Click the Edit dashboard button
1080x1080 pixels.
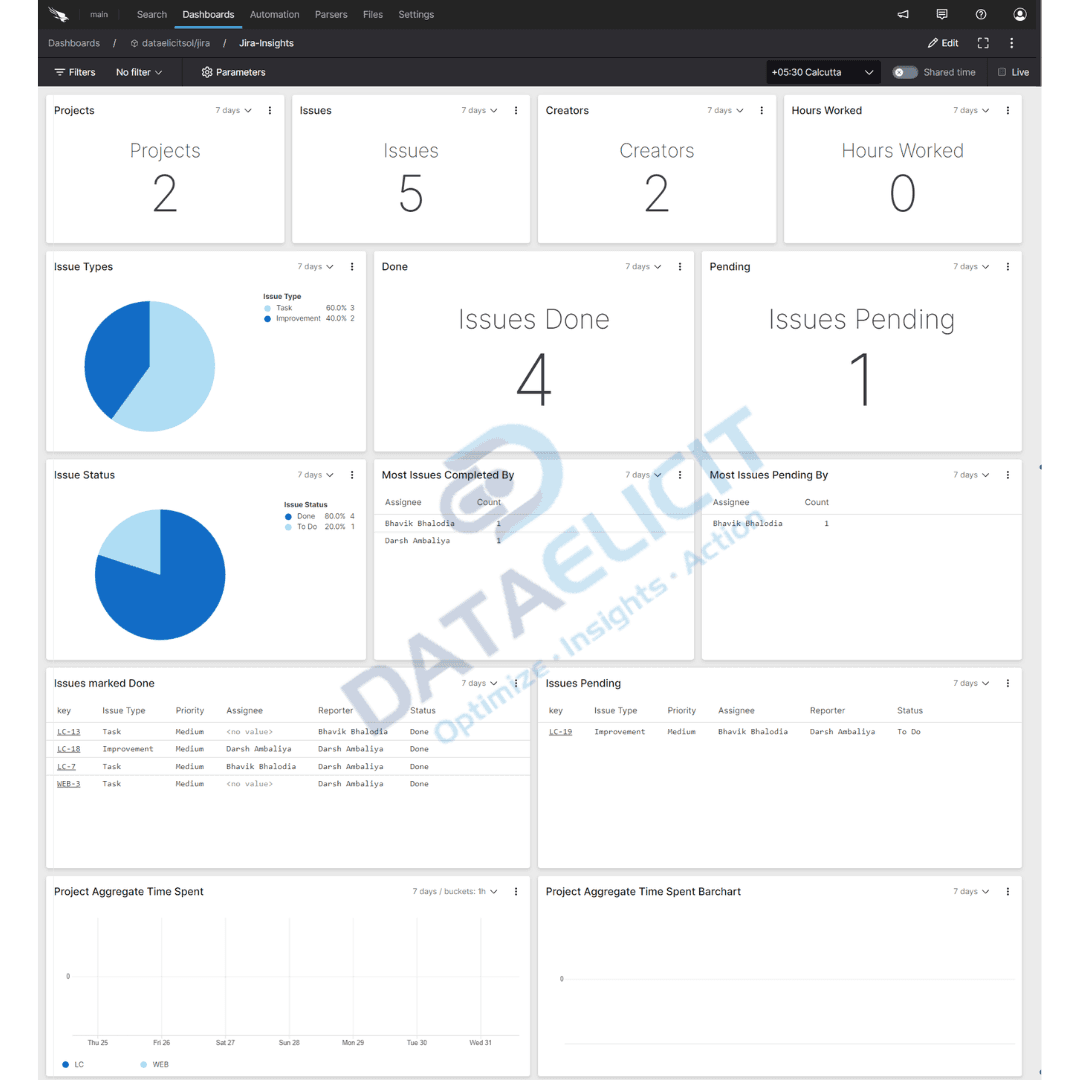pyautogui.click(x=941, y=43)
